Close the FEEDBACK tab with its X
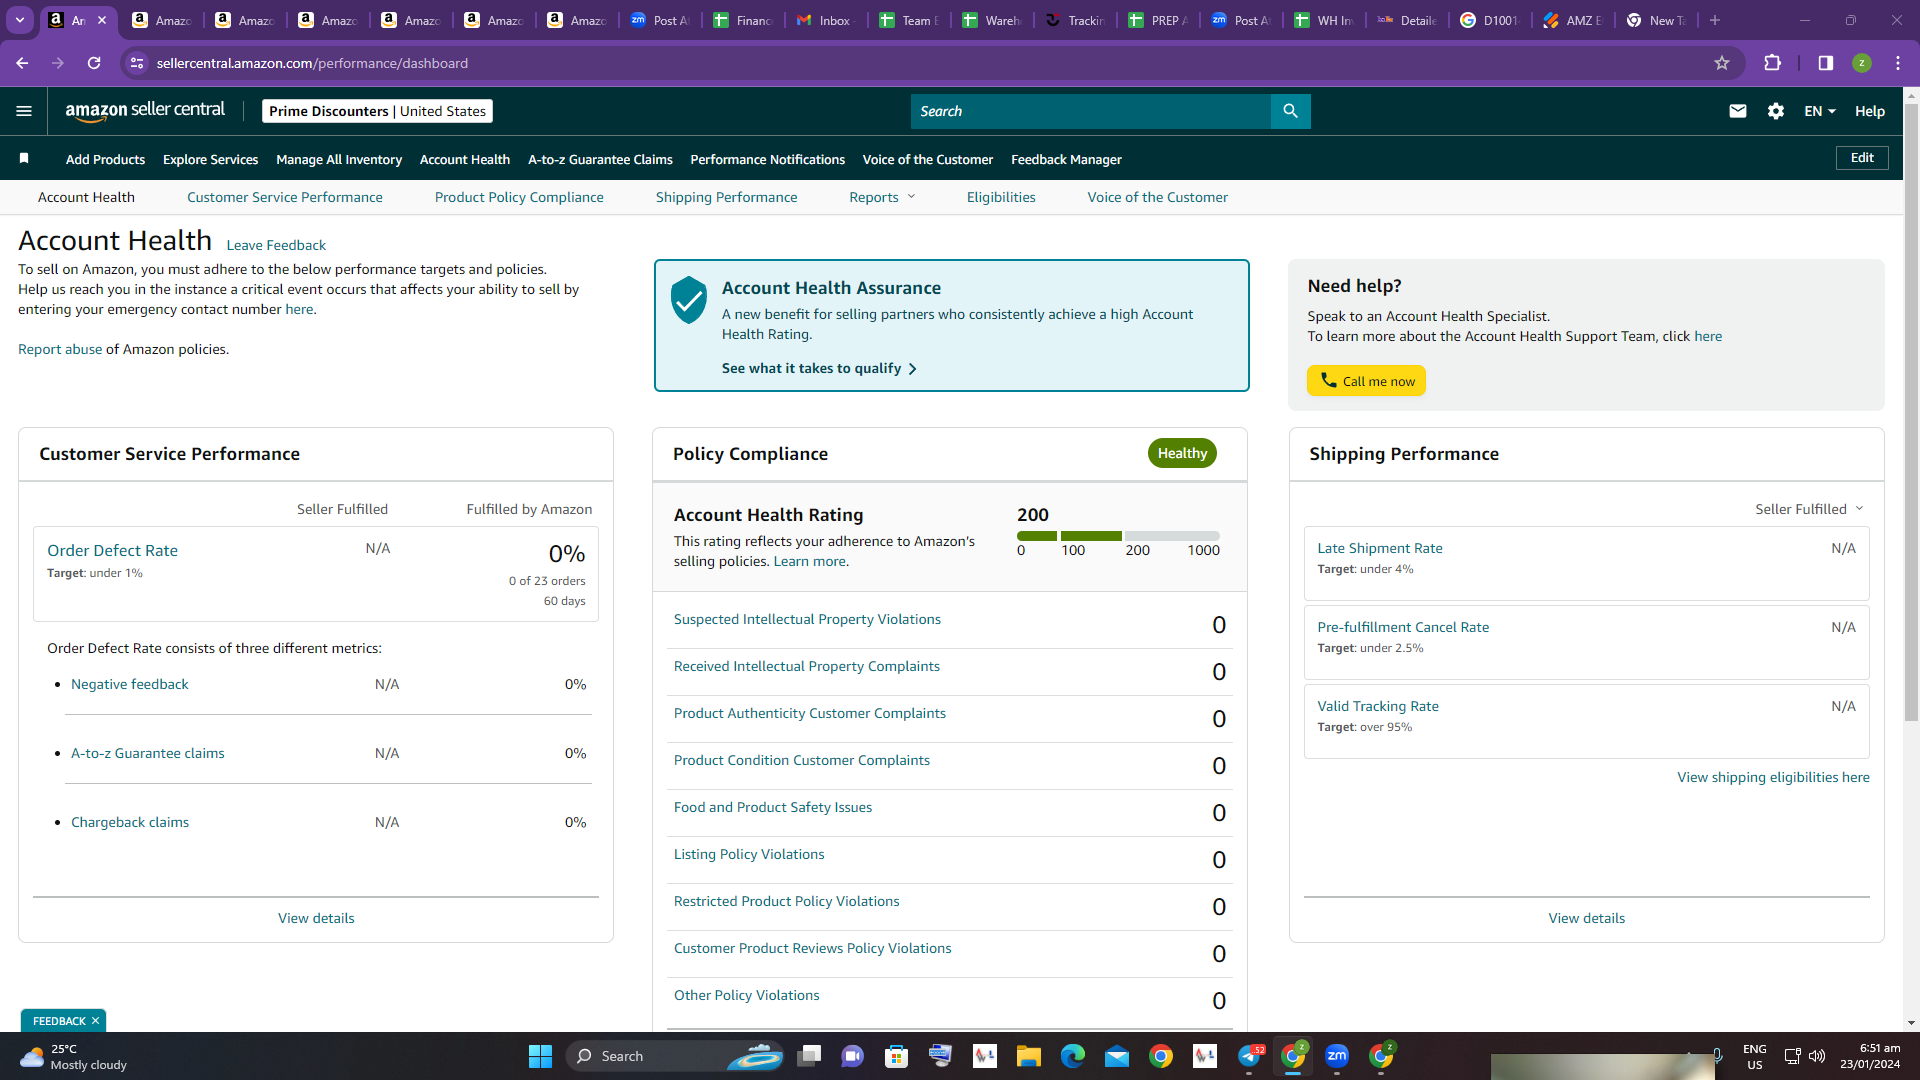Image resolution: width=1920 pixels, height=1080 pixels. [95, 1021]
